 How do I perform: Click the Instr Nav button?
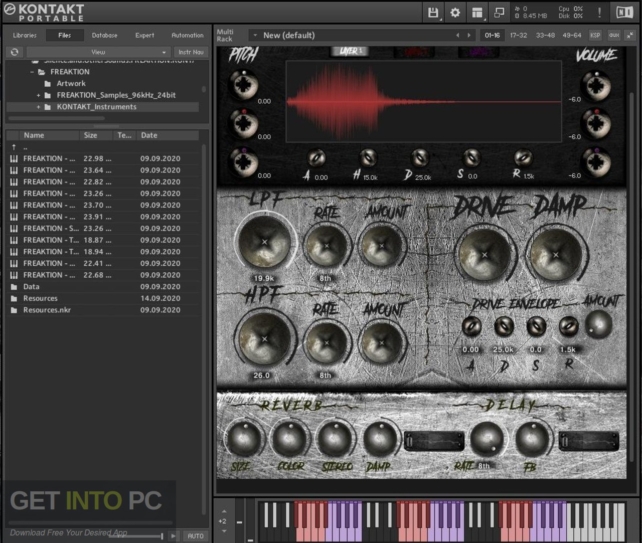[191, 52]
